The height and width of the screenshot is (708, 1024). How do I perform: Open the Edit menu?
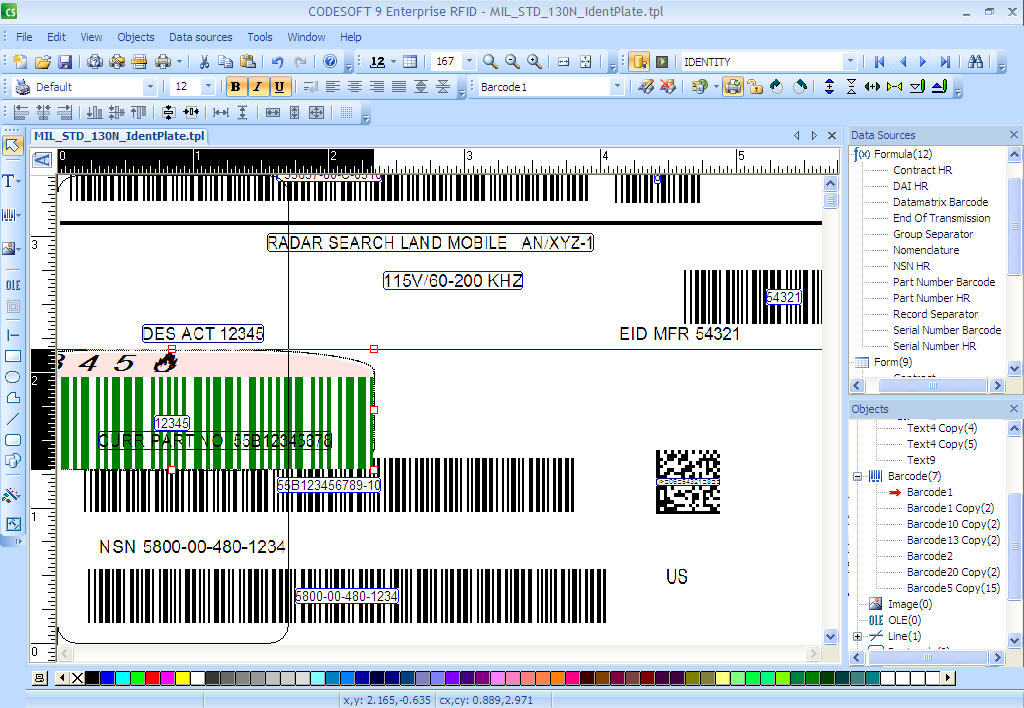(x=56, y=37)
